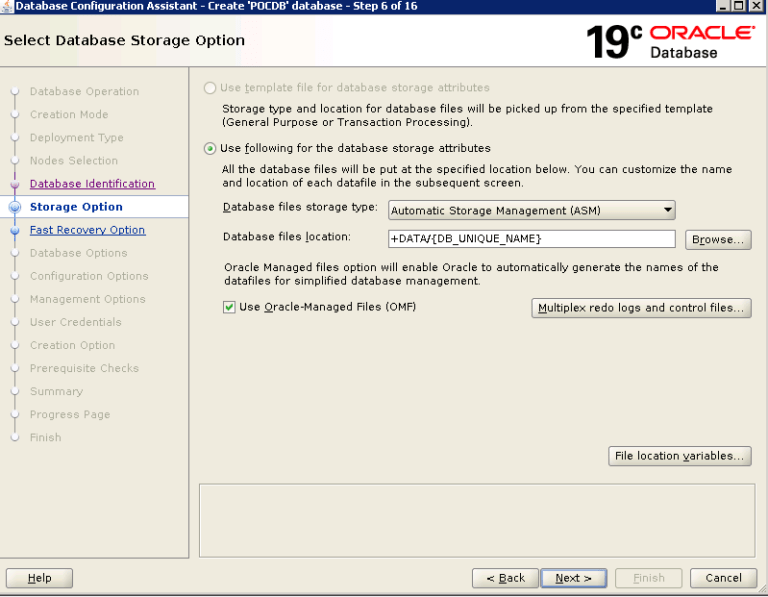Proceed with the Next button
Screen dimensions: 768x597
(574, 578)
